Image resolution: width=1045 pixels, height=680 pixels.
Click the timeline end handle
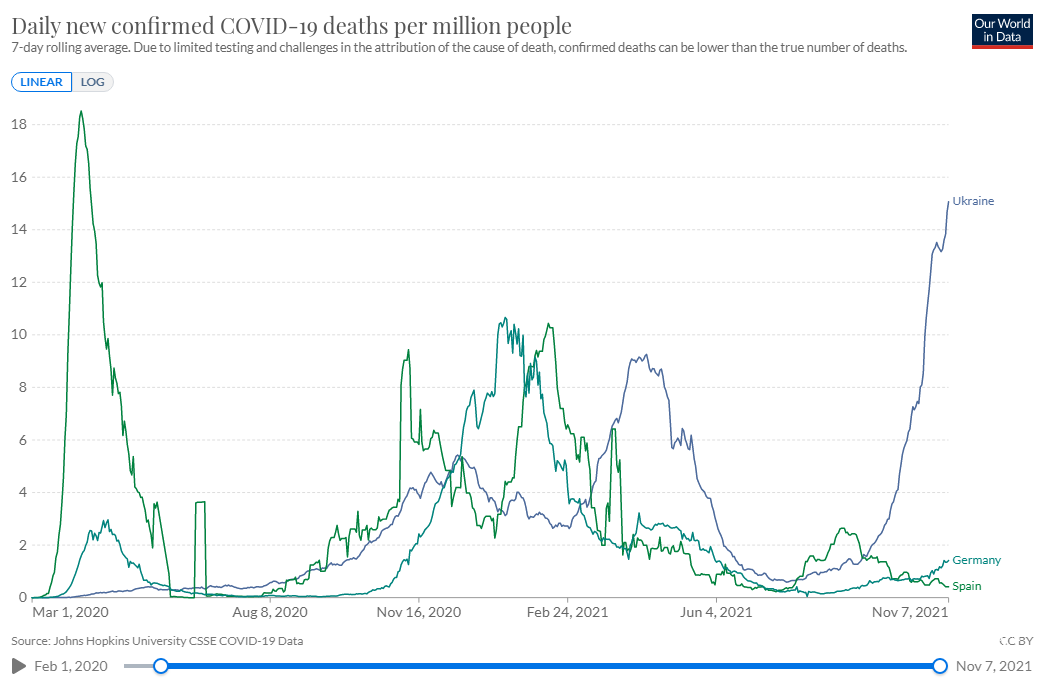[x=940, y=666]
